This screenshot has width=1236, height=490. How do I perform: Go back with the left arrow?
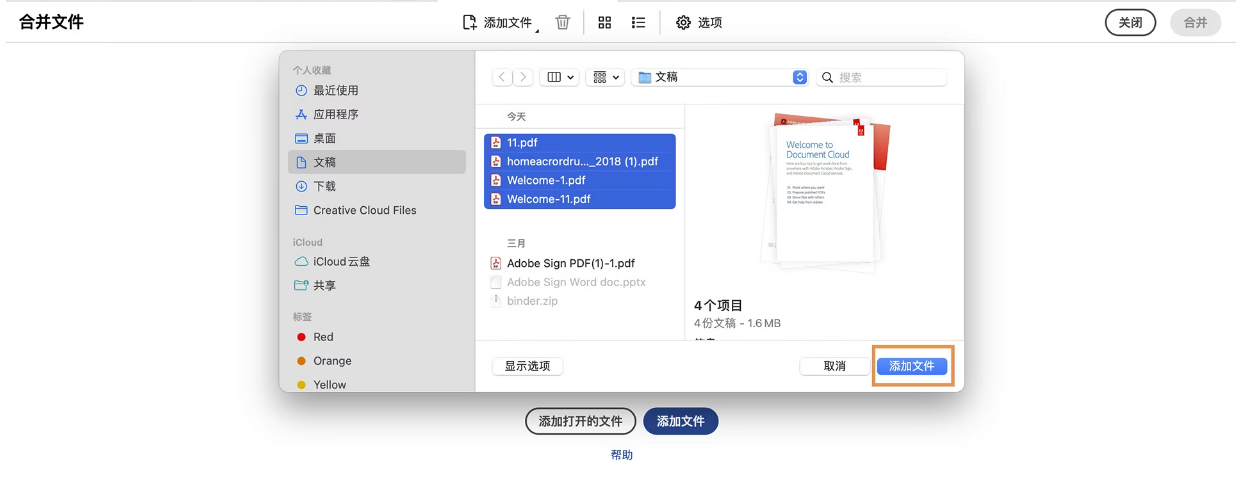point(502,77)
